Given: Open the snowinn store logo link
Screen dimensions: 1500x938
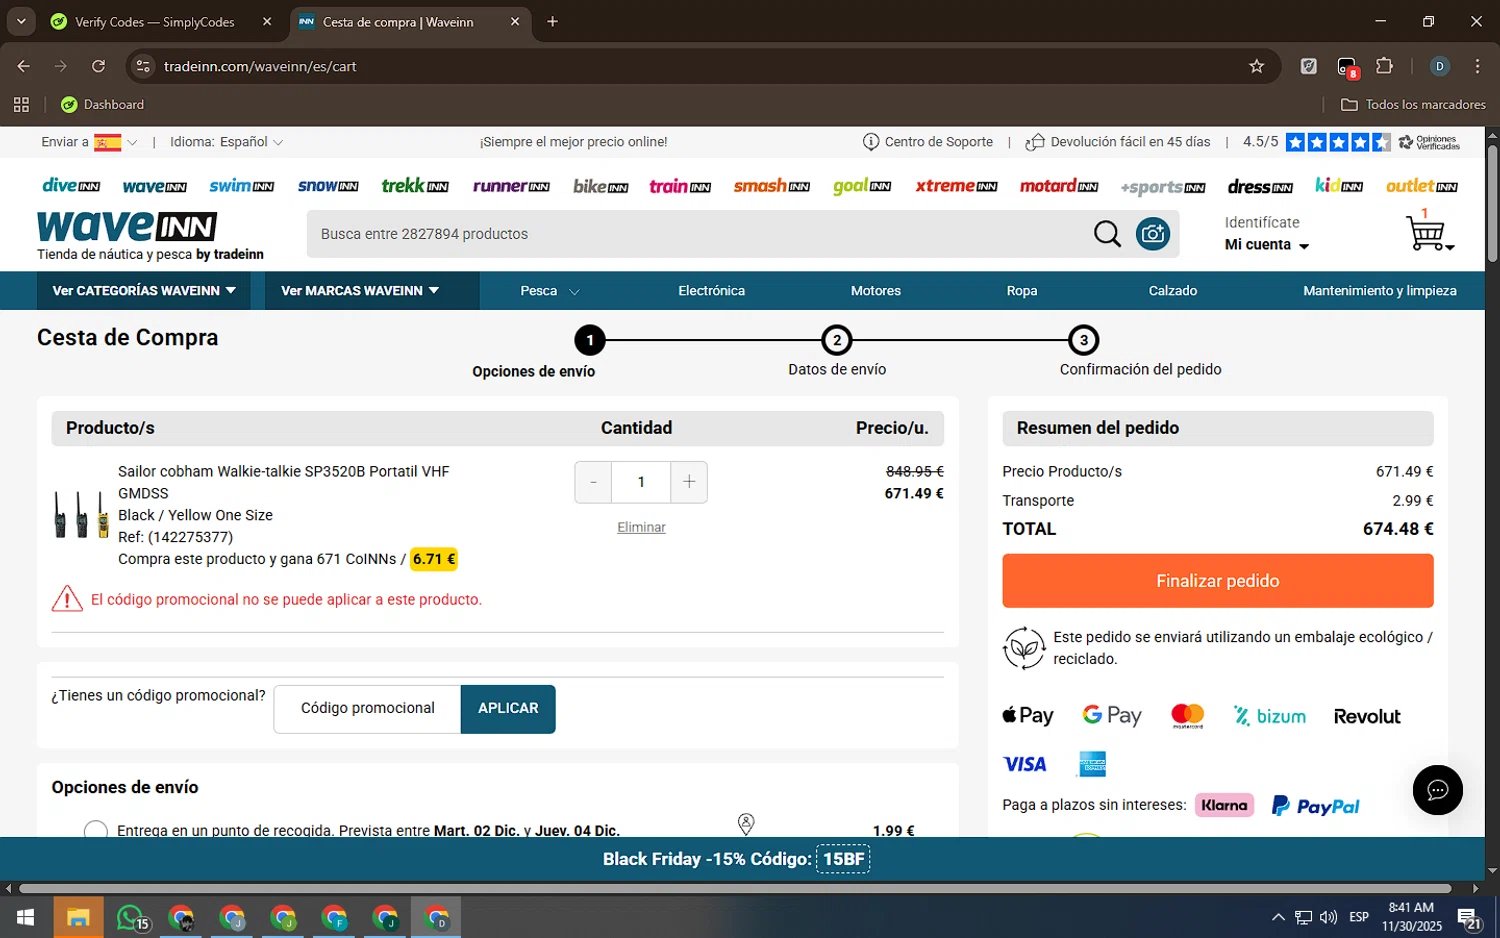Looking at the screenshot, I should [x=328, y=186].
